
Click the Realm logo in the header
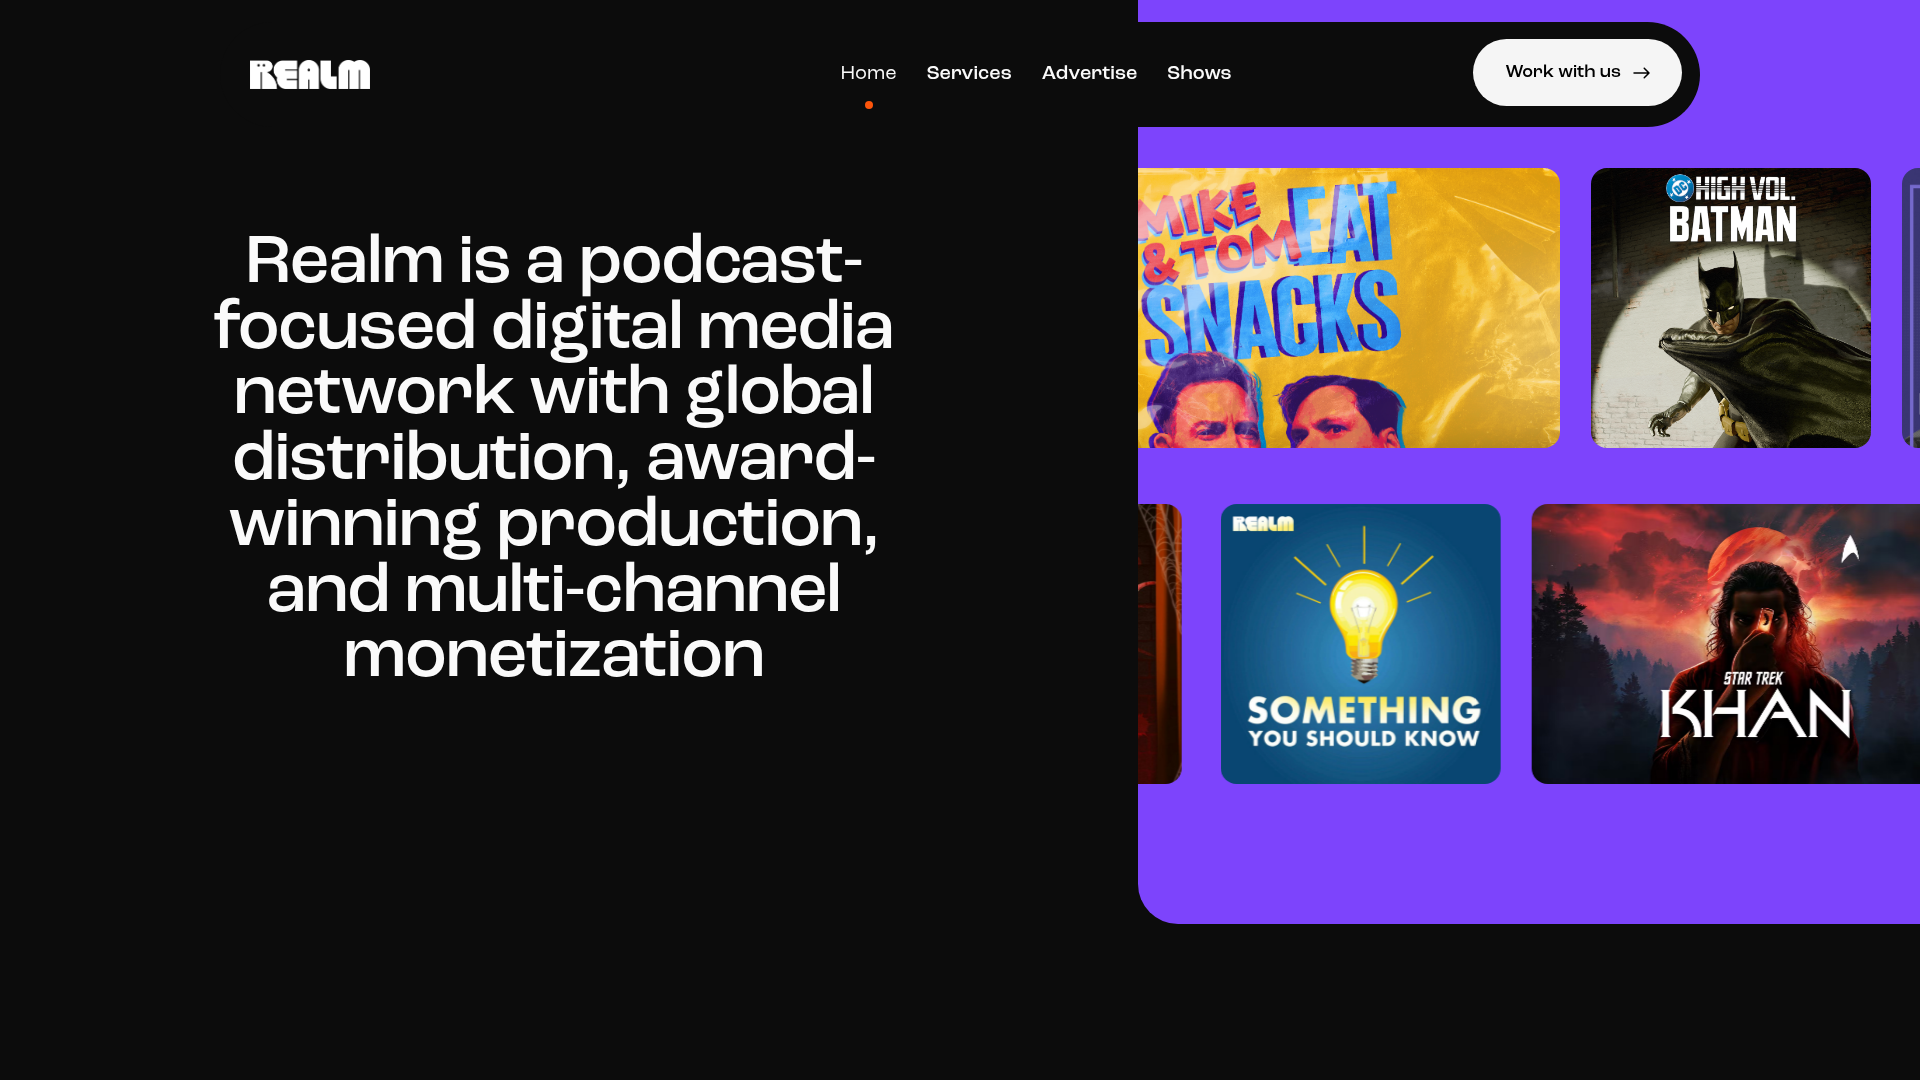pyautogui.click(x=309, y=73)
